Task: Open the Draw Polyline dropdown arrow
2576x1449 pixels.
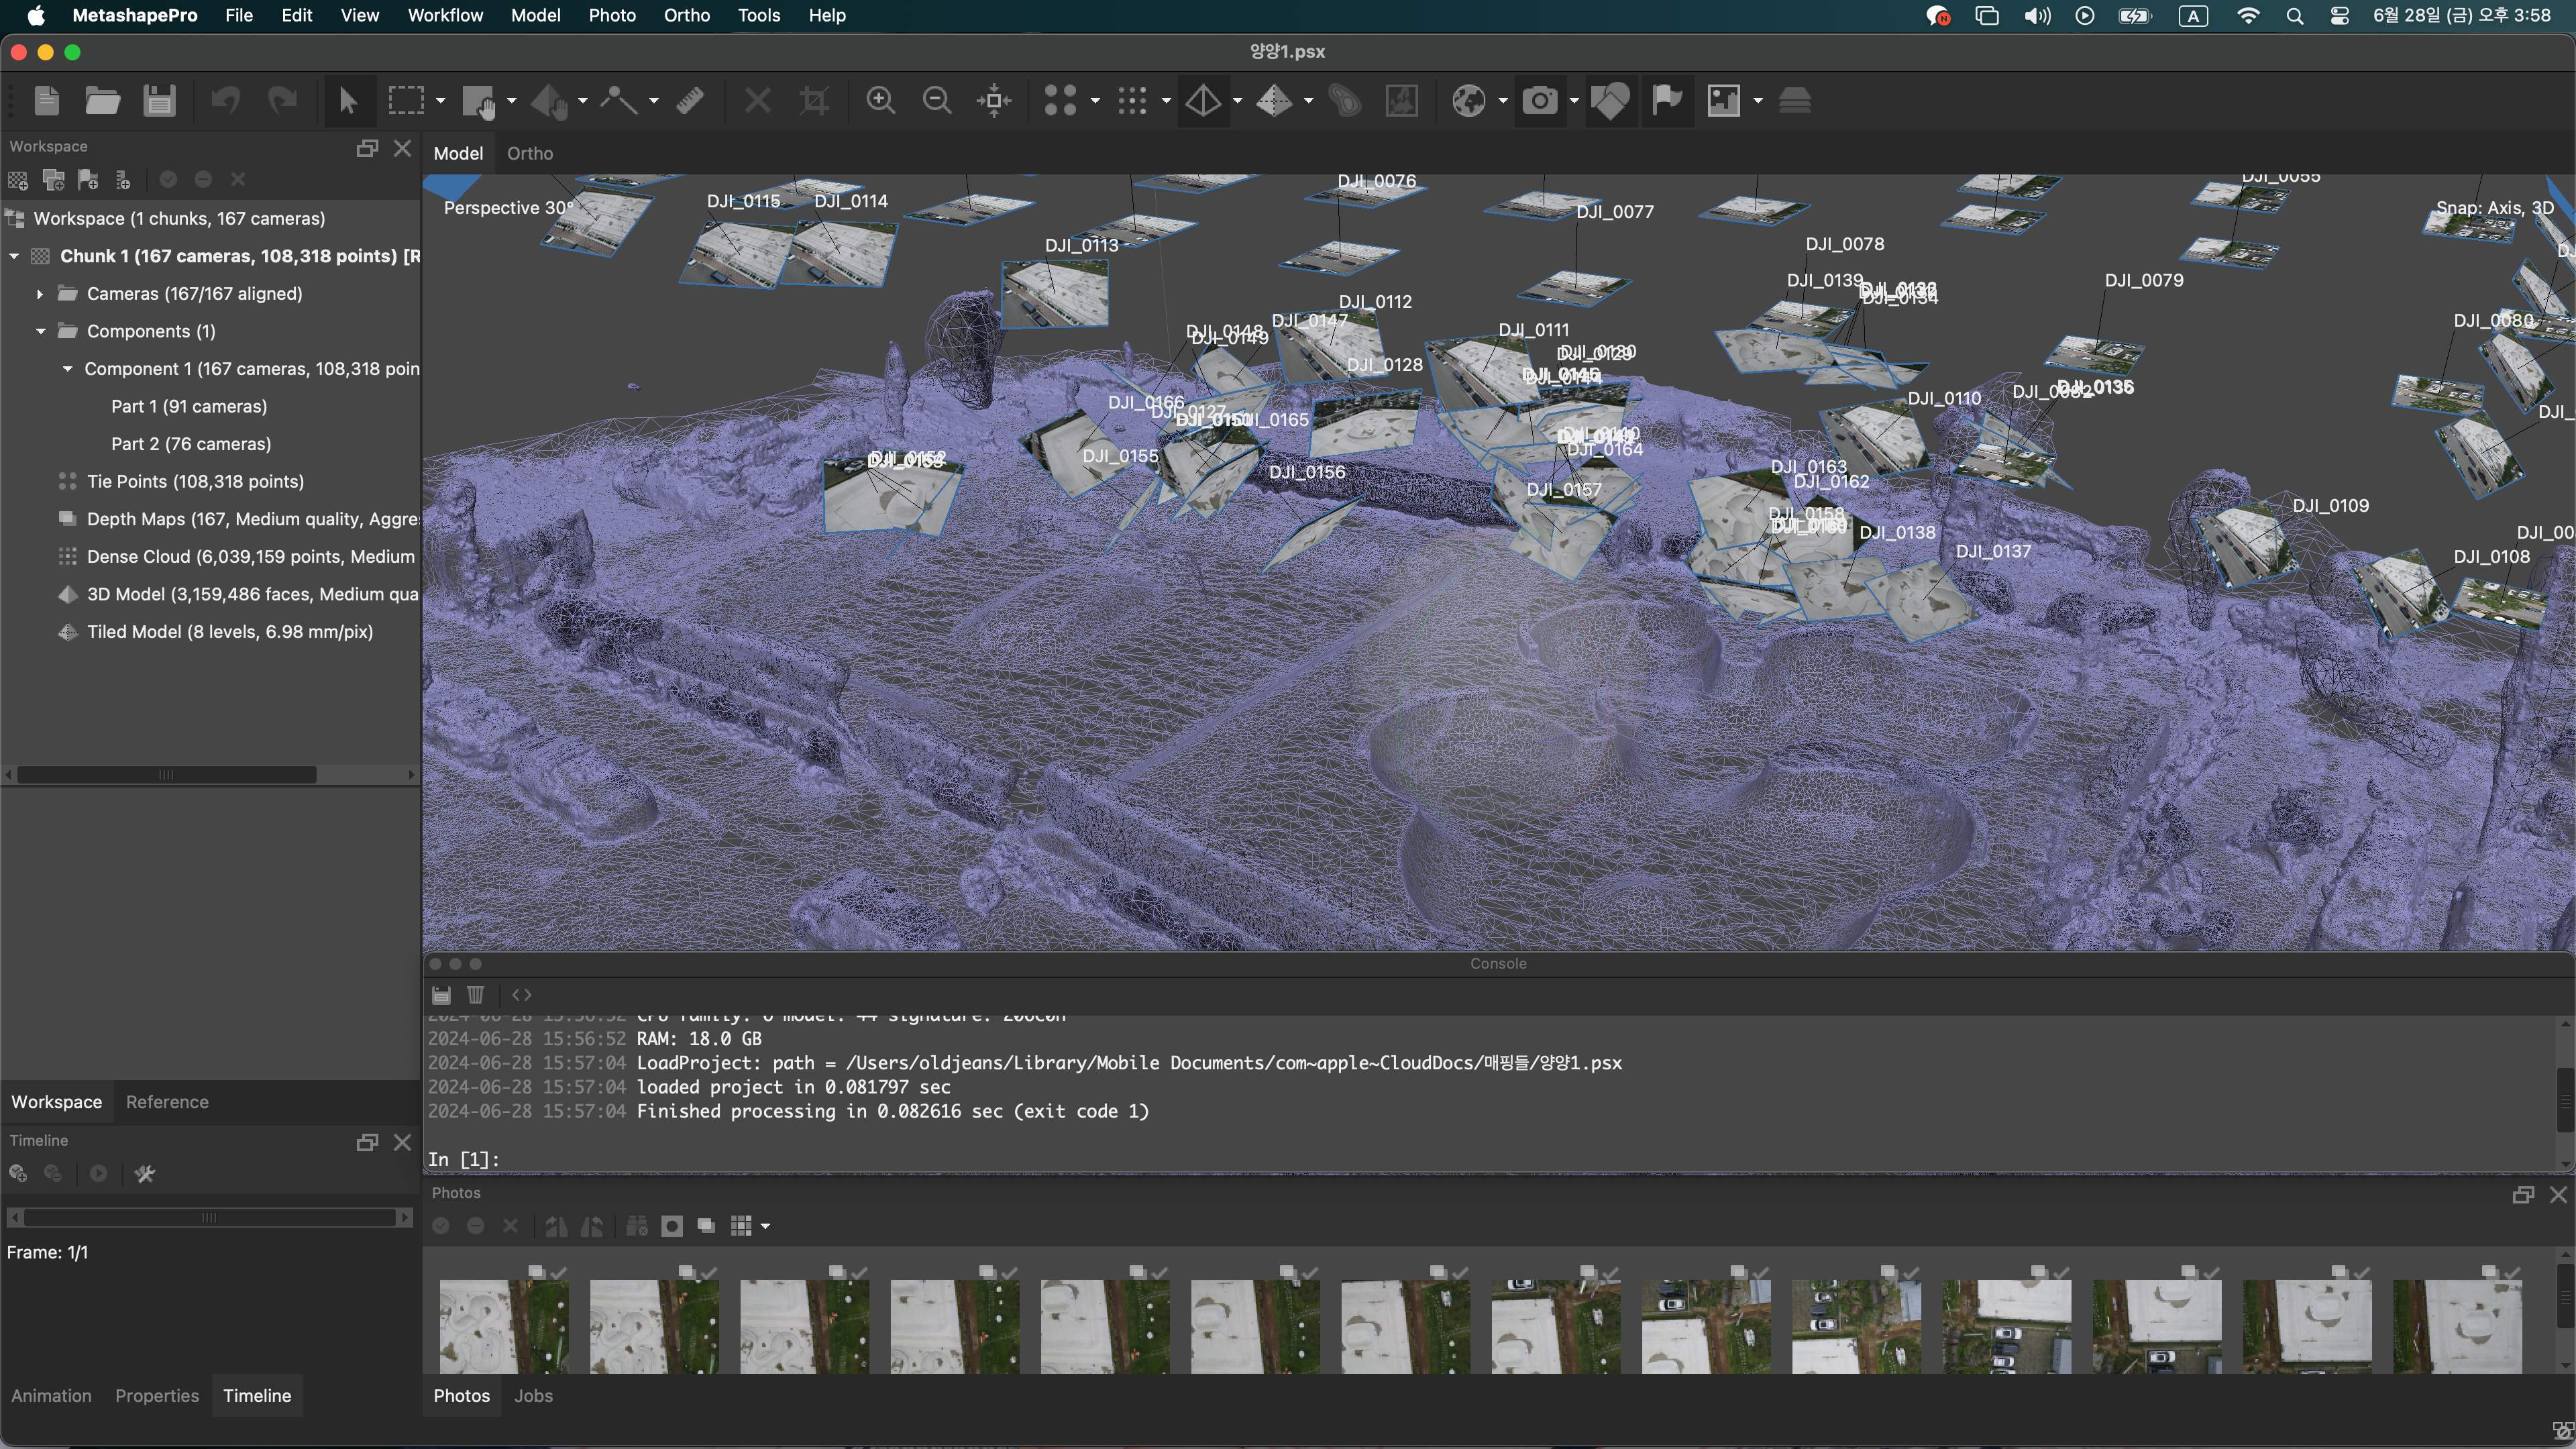Action: click(x=654, y=101)
